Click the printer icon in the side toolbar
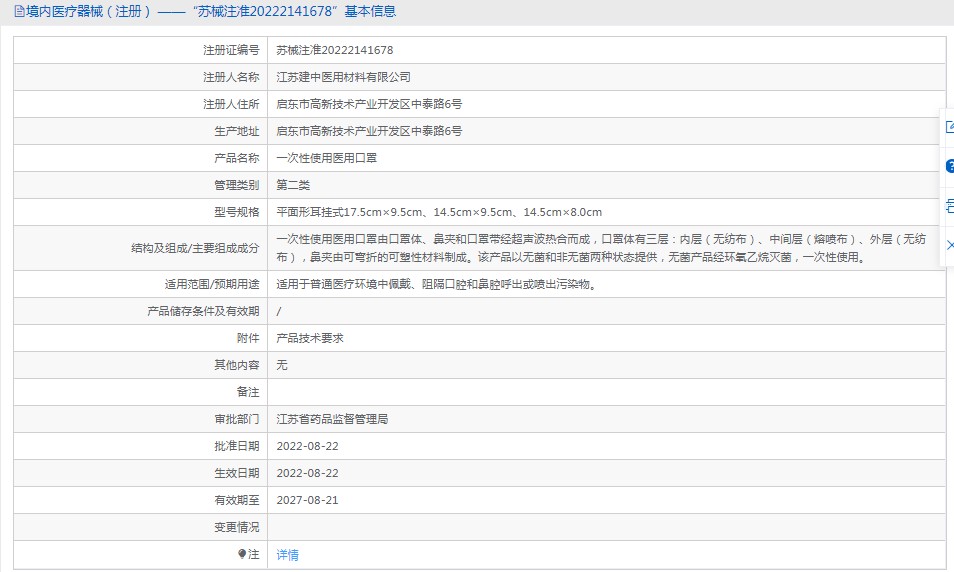Viewport: 954px width, 572px height. (x=950, y=206)
